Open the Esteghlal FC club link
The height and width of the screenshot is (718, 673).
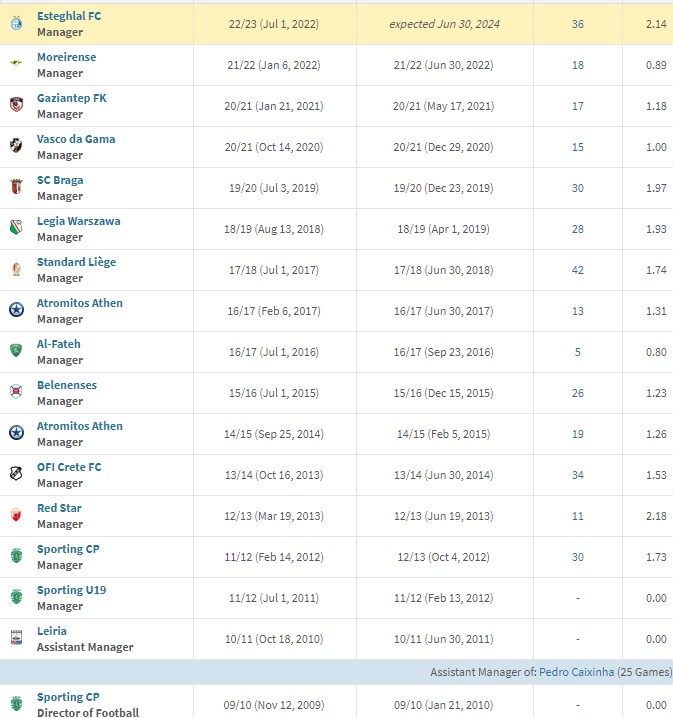click(x=69, y=16)
